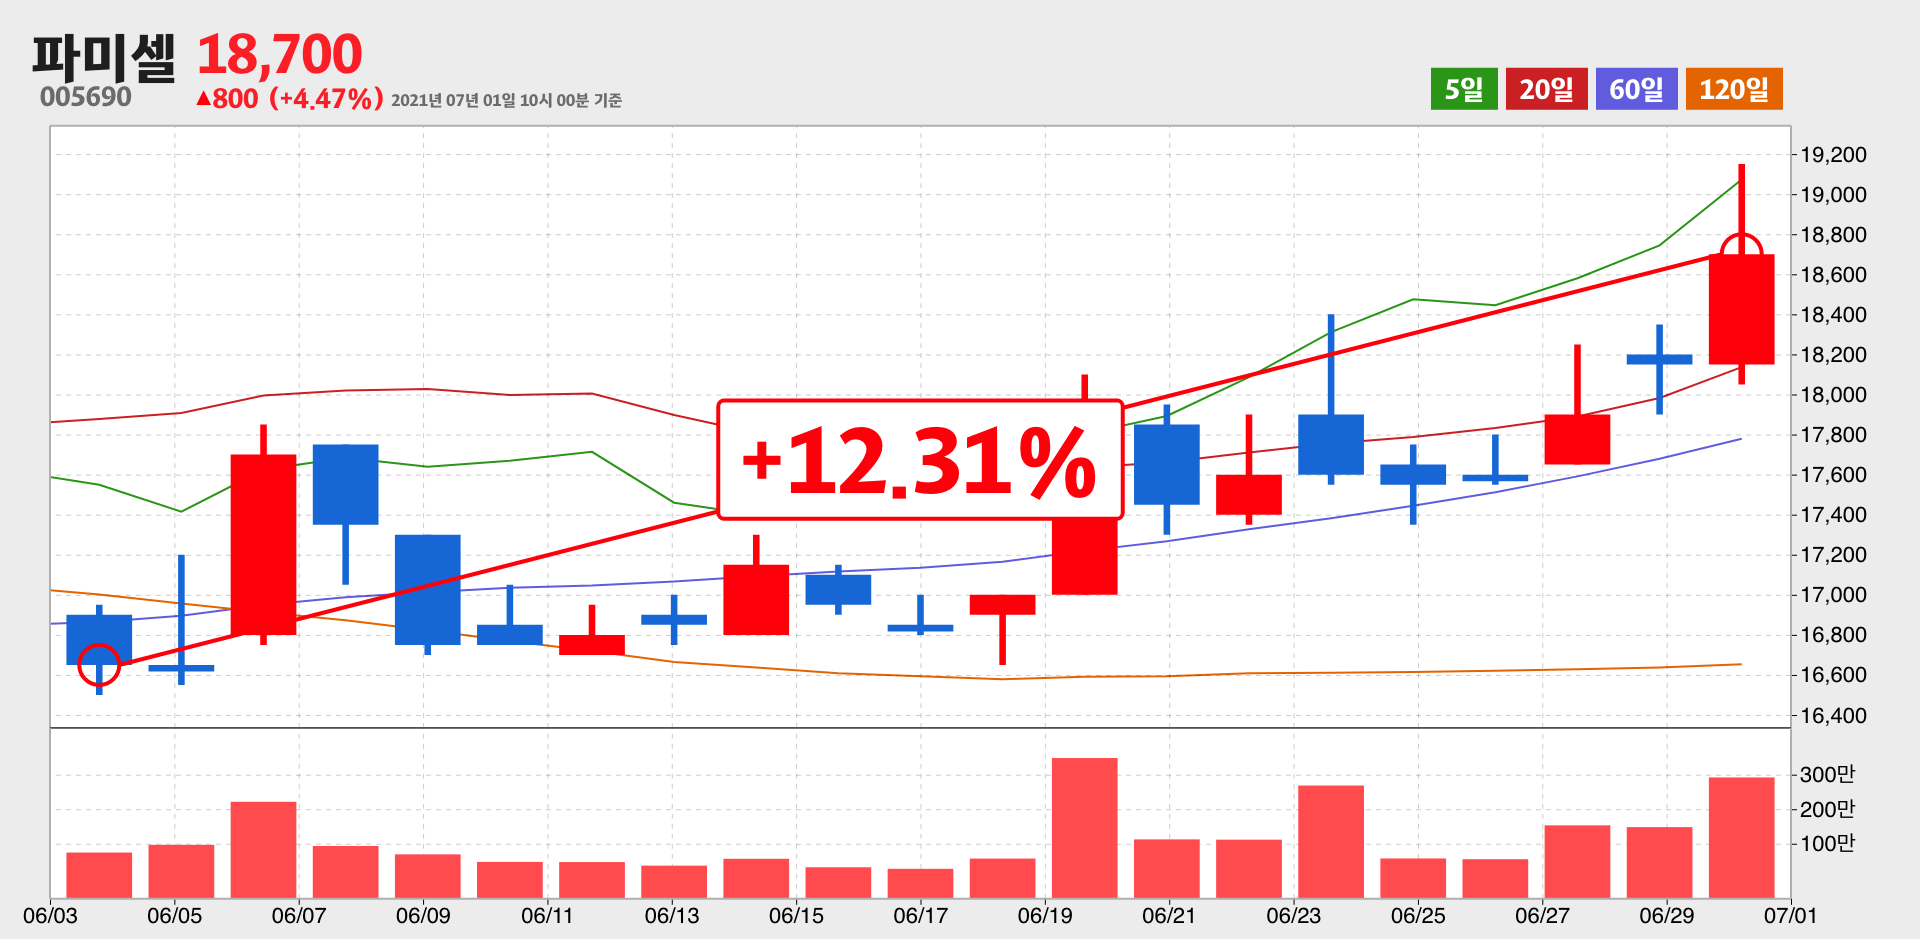Click the change value ▲800 (+4.47%)
The width and height of the screenshot is (1920, 939).
(290, 99)
